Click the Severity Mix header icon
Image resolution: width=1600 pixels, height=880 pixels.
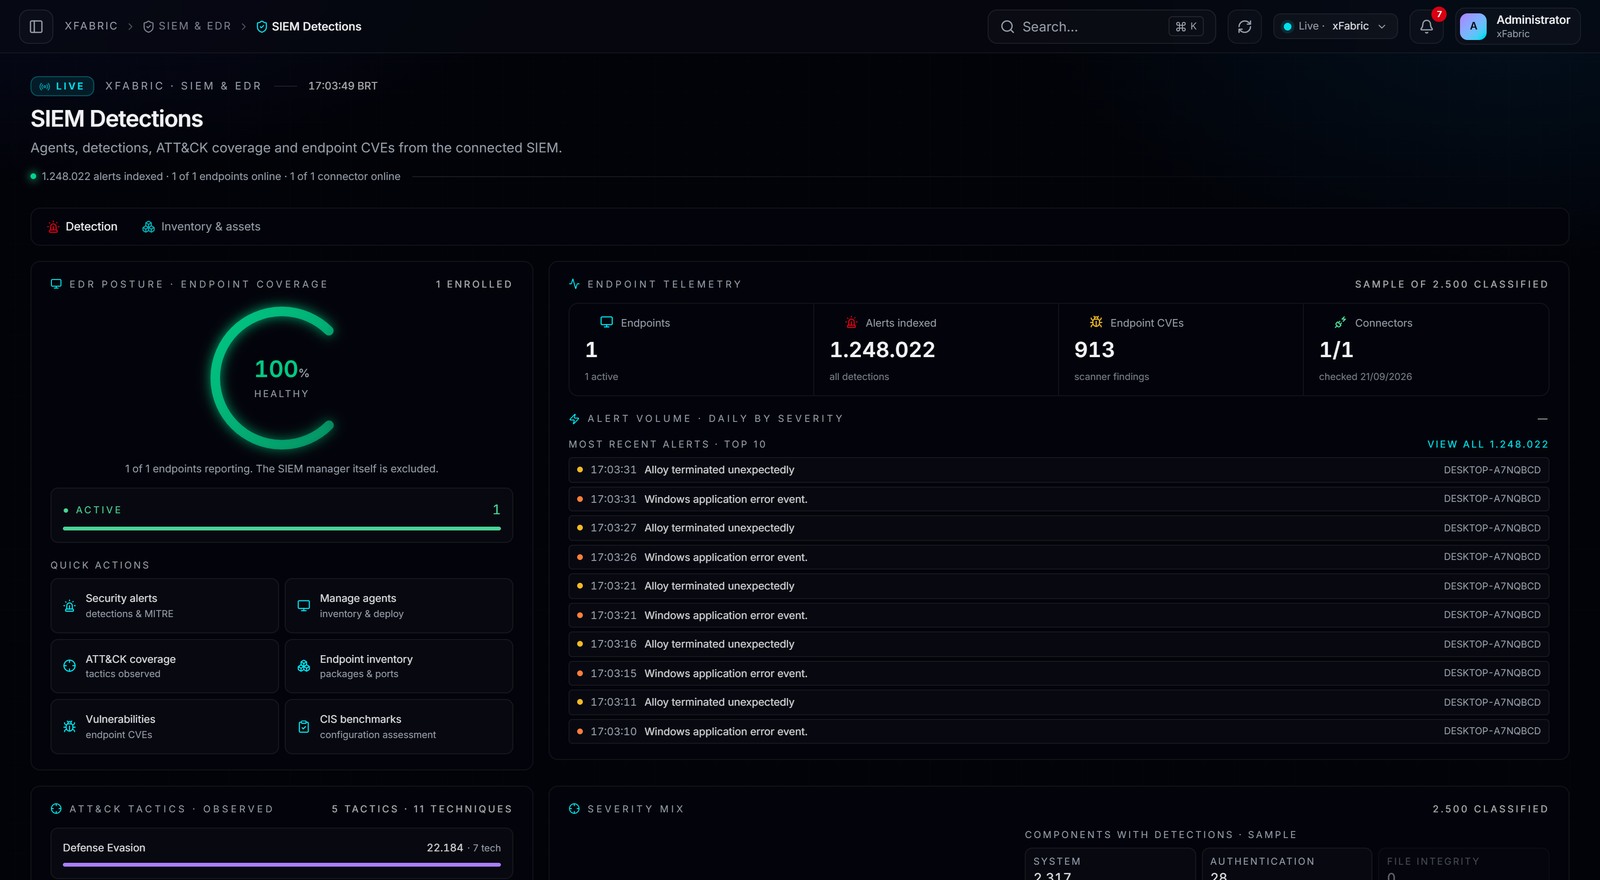574,809
